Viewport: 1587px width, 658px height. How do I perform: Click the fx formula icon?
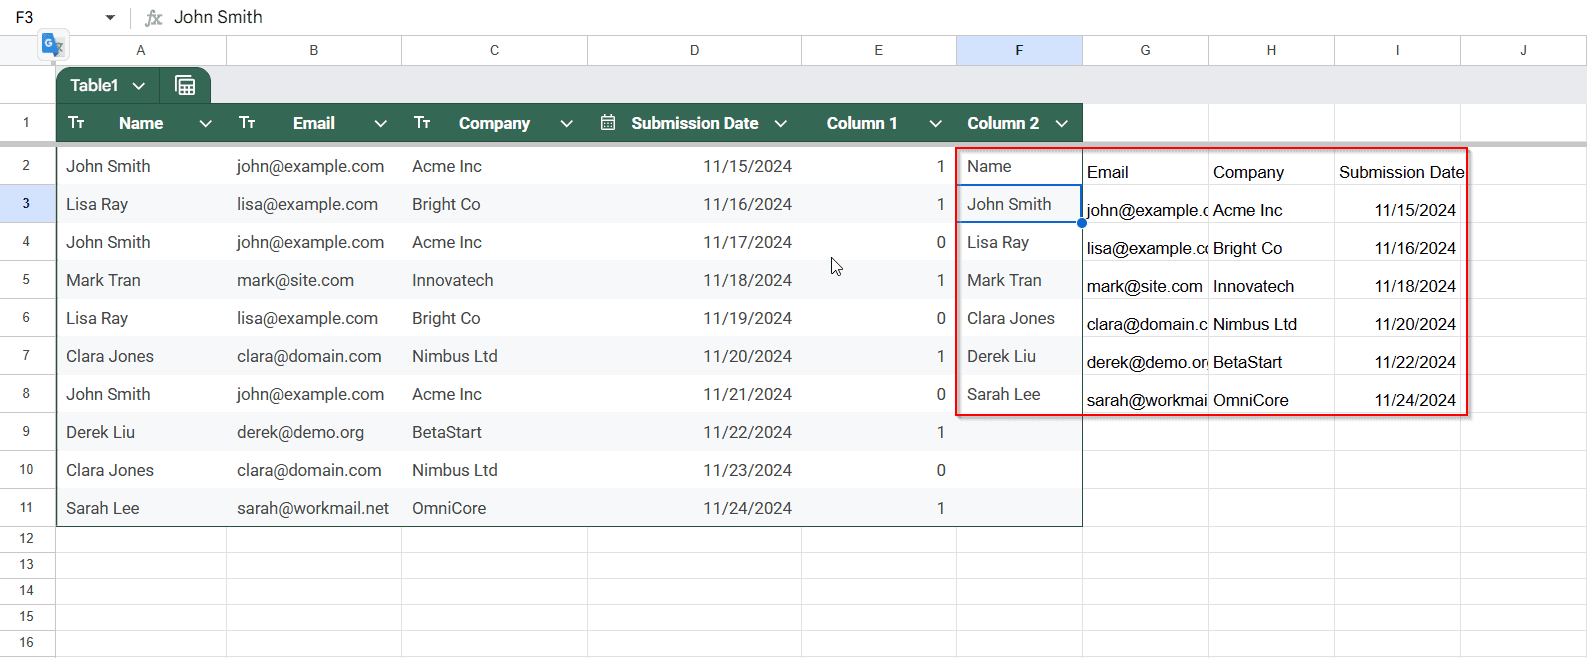(x=153, y=17)
